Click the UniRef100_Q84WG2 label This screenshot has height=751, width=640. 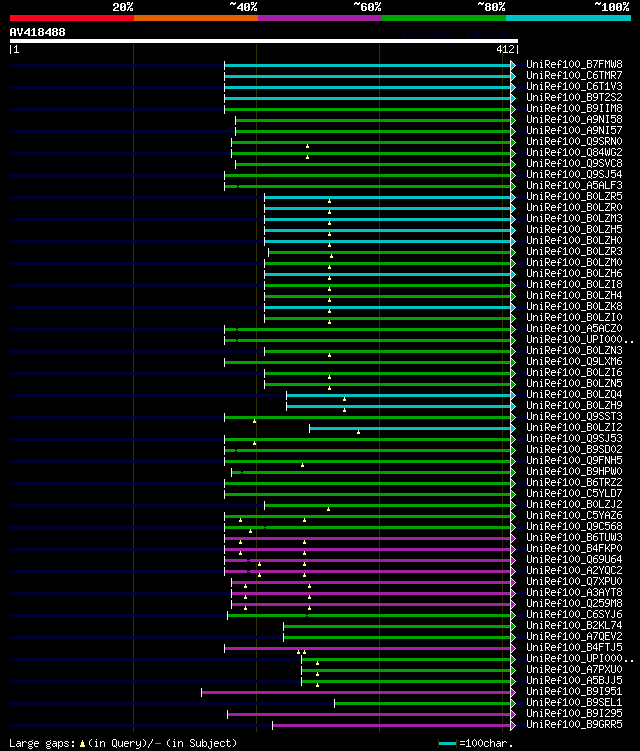coord(574,152)
